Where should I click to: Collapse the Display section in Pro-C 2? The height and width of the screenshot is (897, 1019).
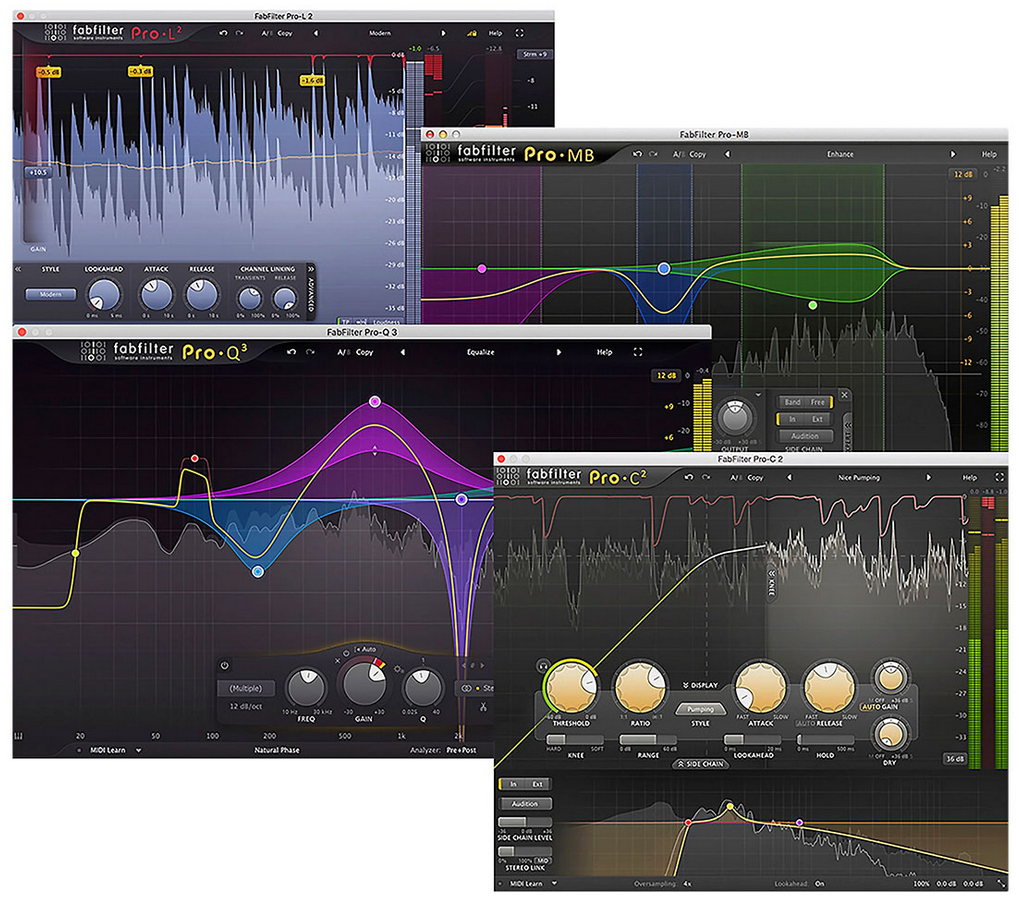700,685
